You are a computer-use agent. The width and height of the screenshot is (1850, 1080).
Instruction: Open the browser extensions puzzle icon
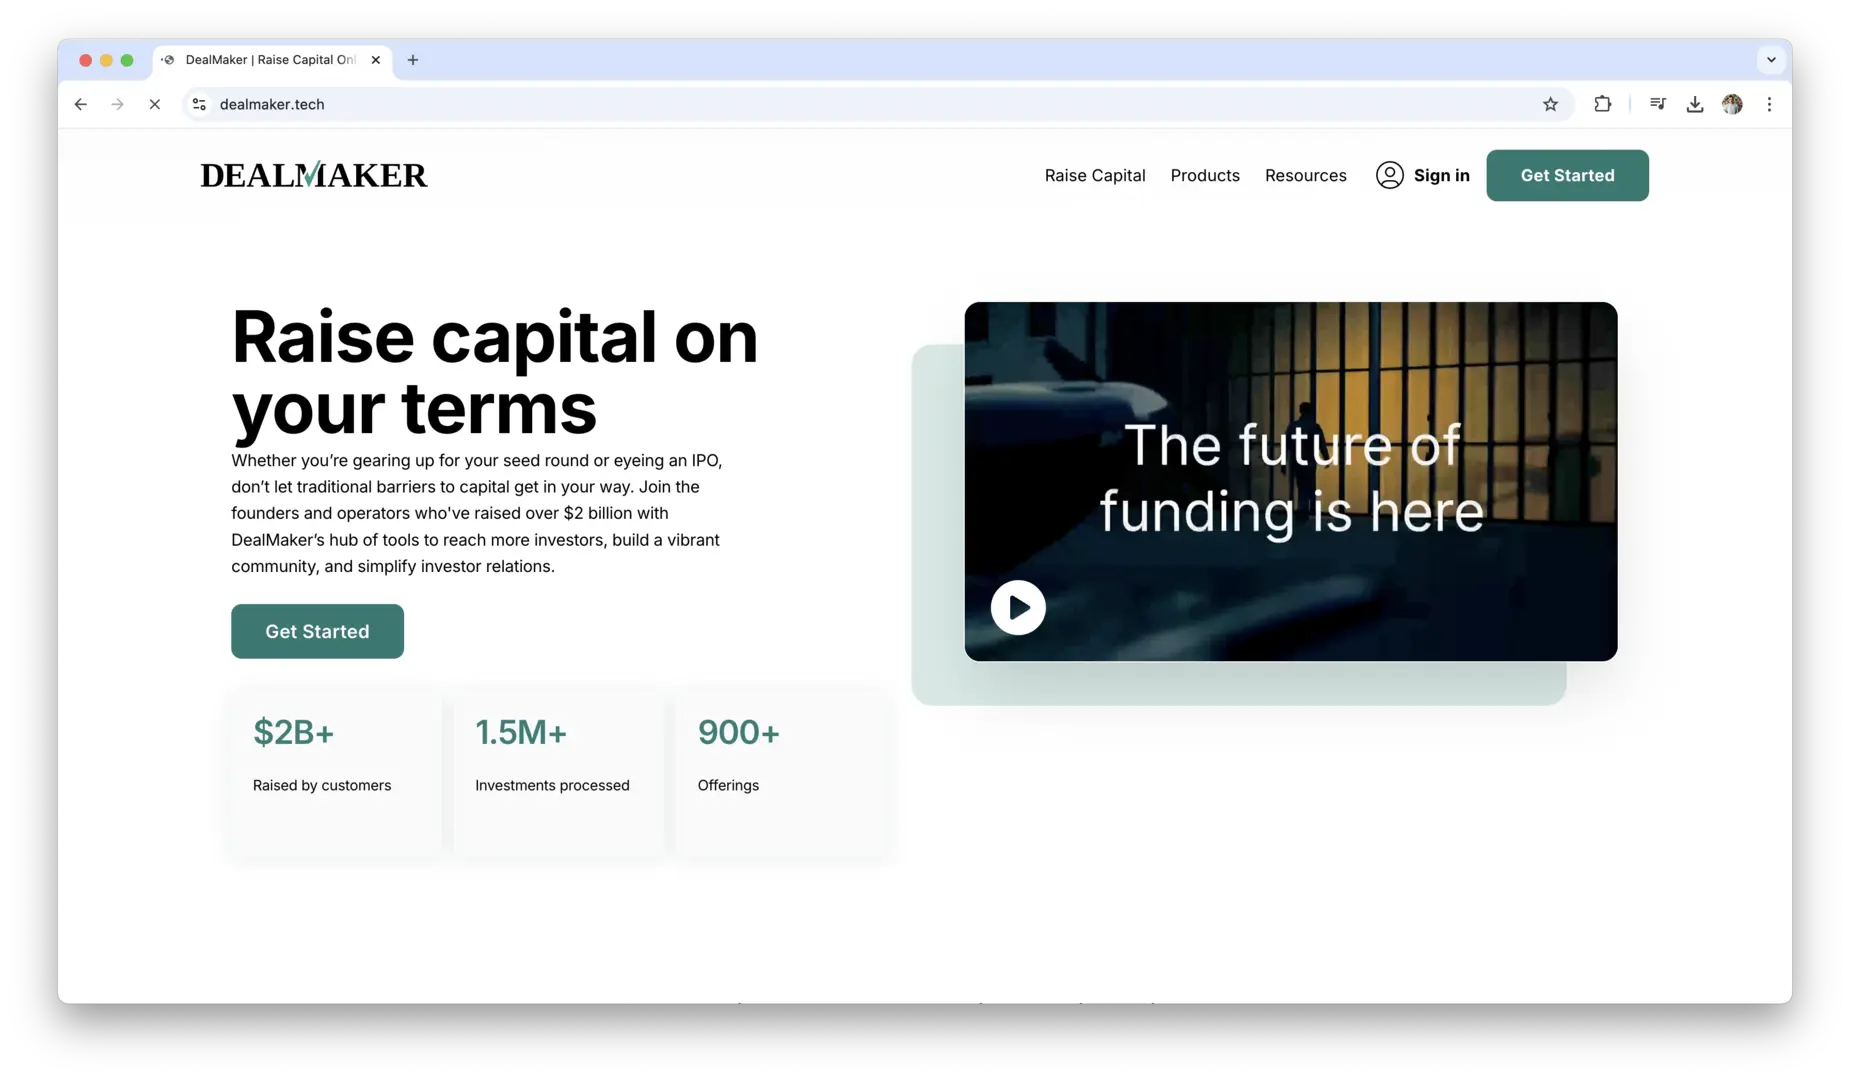tap(1602, 104)
